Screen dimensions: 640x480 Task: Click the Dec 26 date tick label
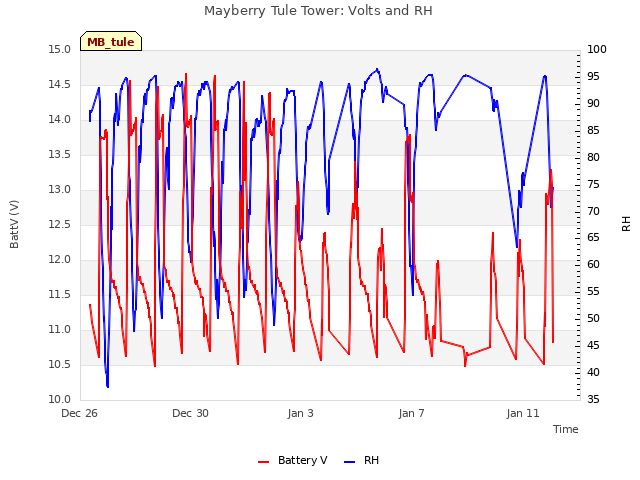(80, 413)
